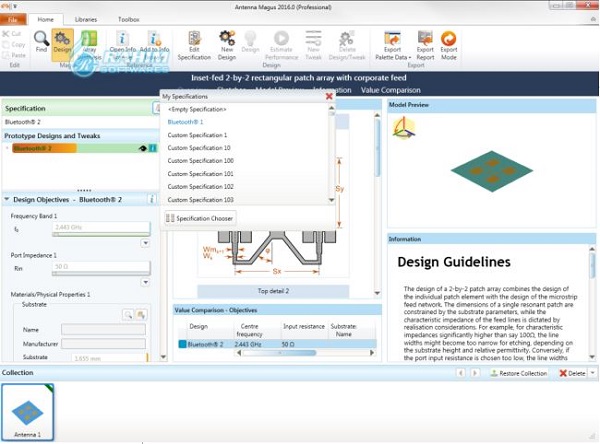Go to previous collection page arrow
Image resolution: width=600 pixels, height=444 pixels.
pos(461,373)
